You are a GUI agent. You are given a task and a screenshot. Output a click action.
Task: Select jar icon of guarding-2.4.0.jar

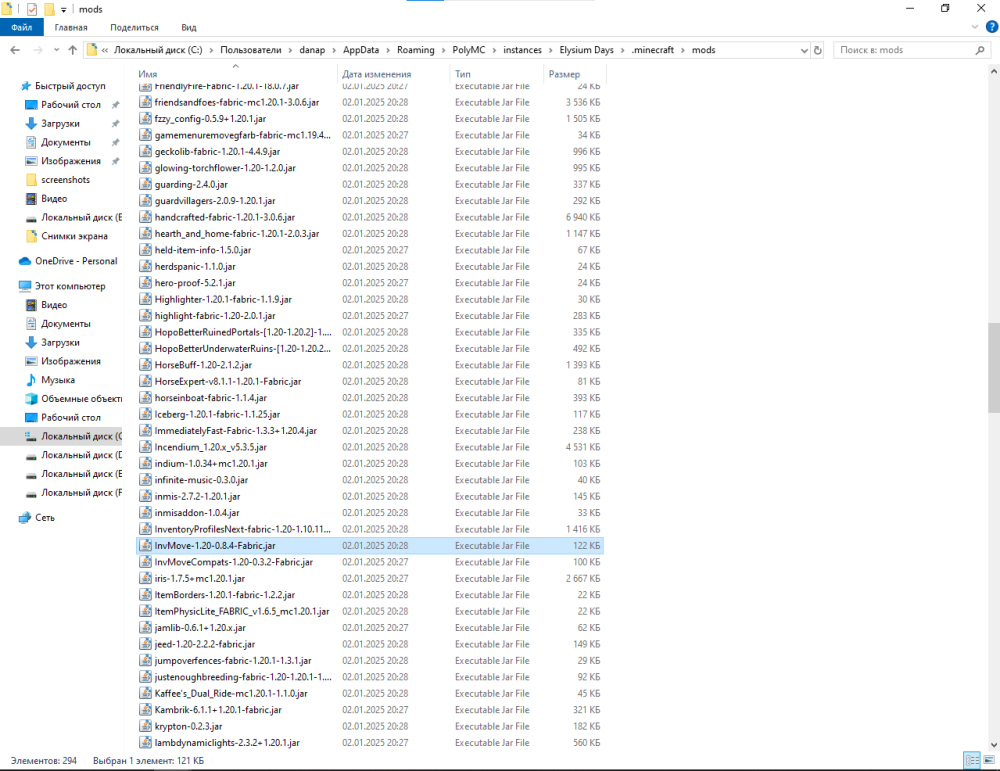145,184
